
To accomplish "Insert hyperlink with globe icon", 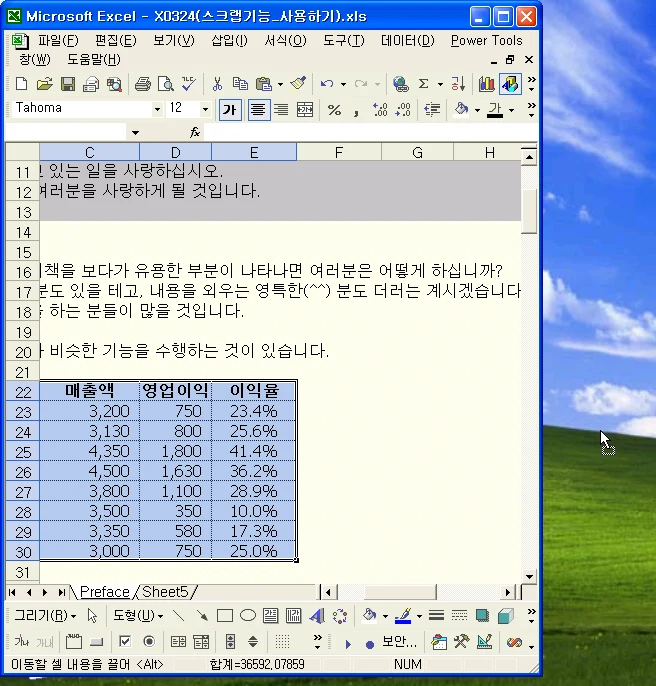I will point(400,84).
